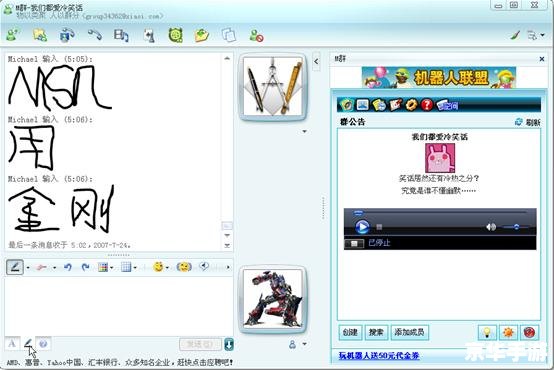Open the block contact icon
The height and width of the screenshot is (370, 554).
257,36
